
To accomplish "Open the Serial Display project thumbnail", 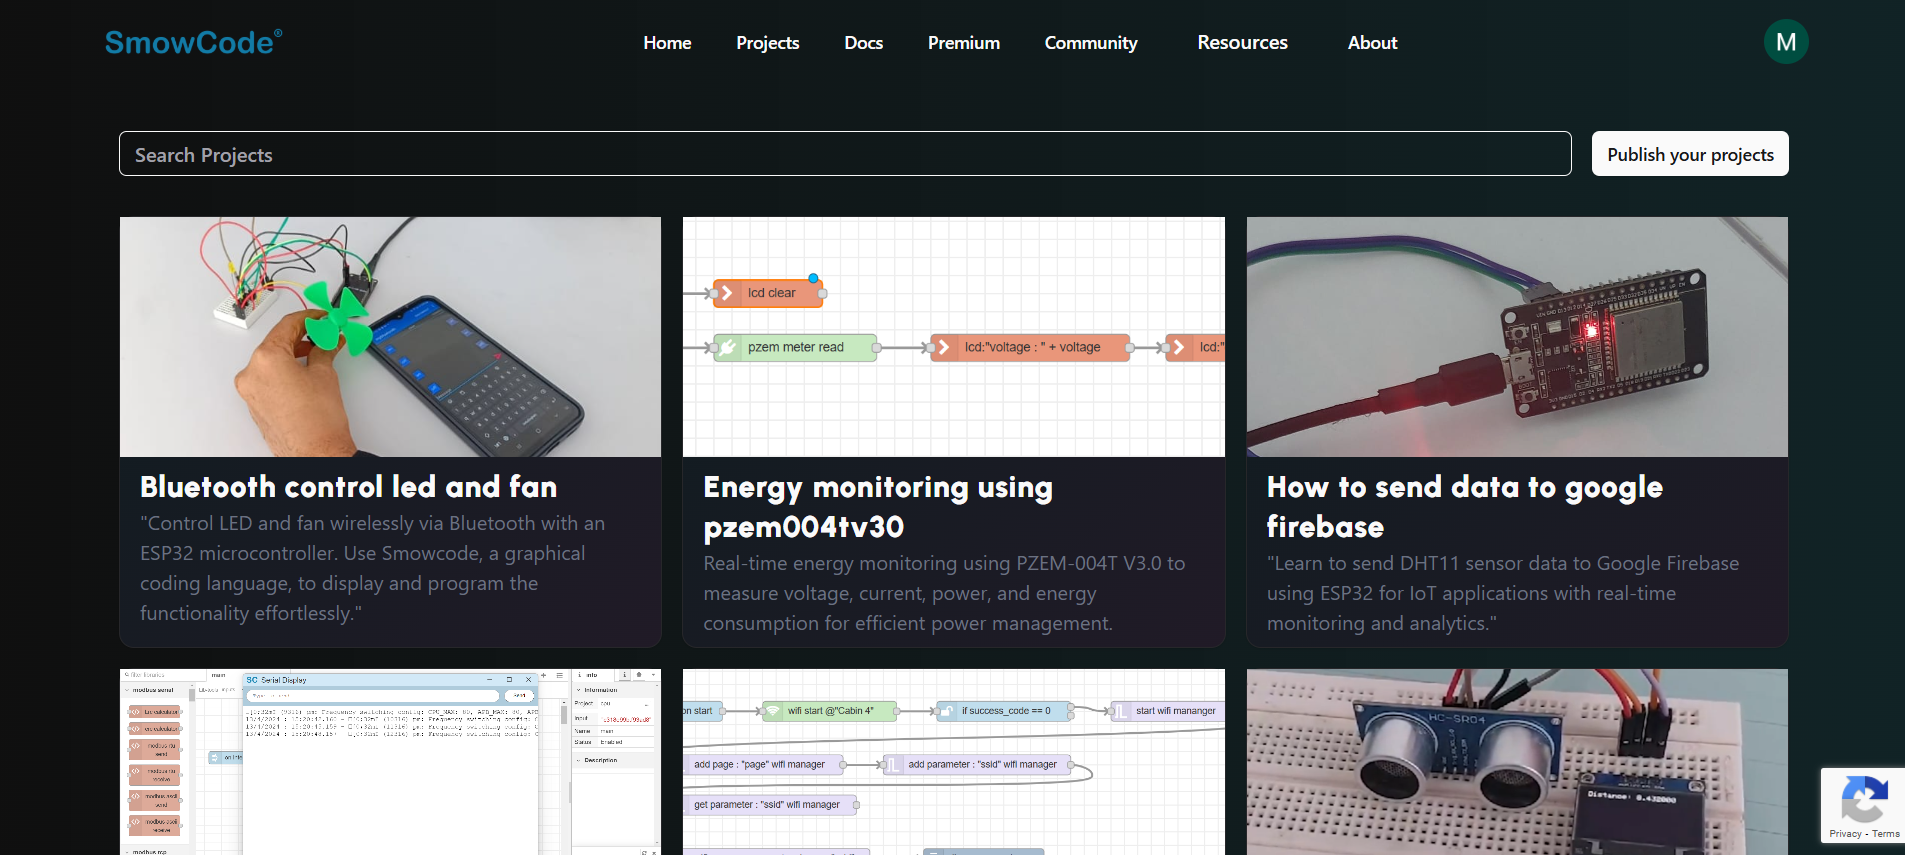I will point(390,762).
